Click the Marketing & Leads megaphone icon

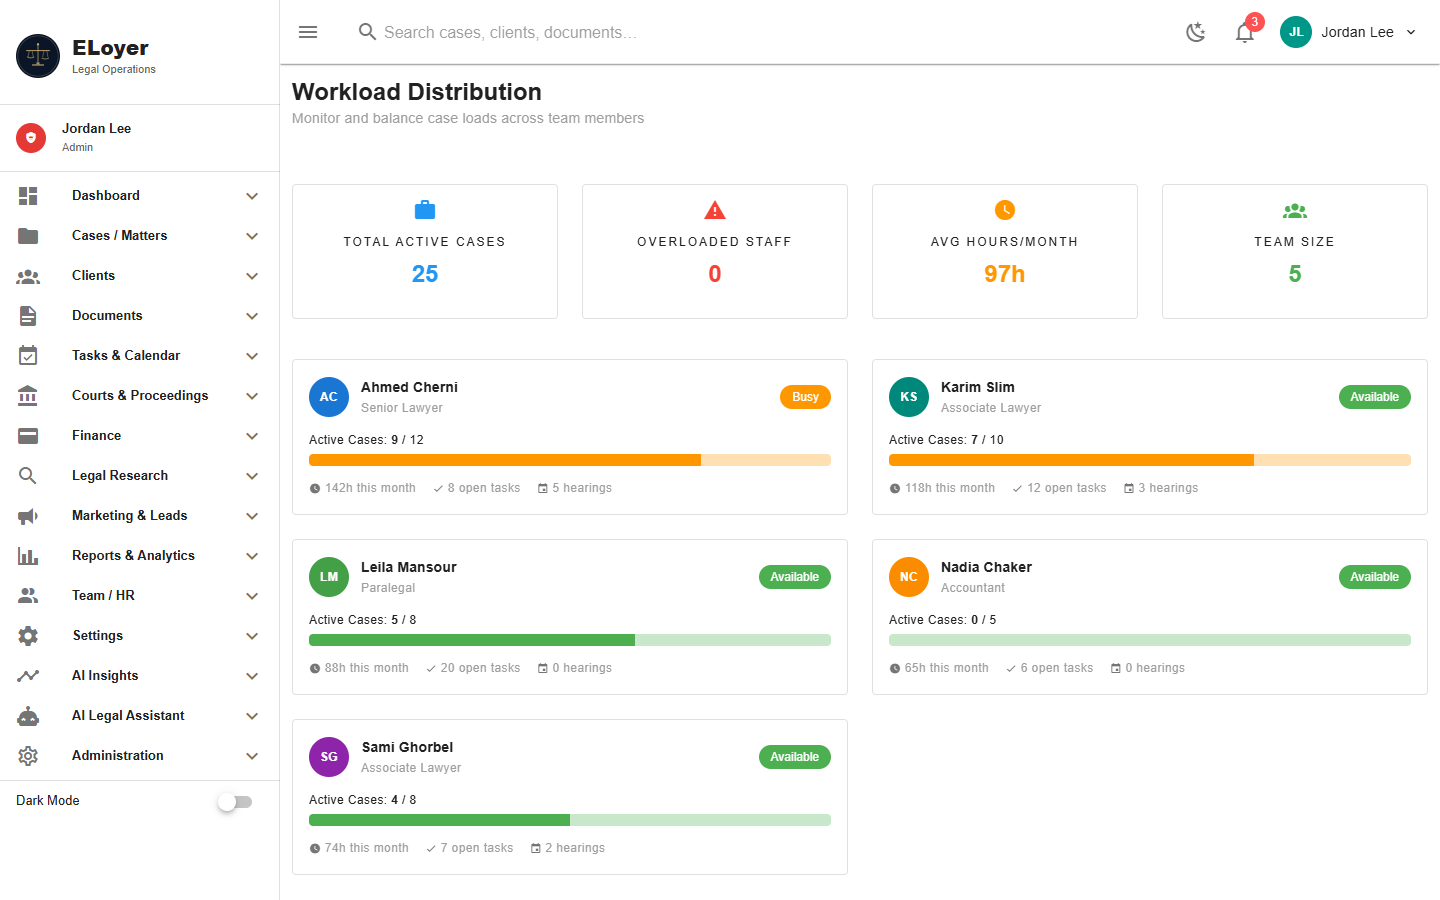pyautogui.click(x=28, y=516)
